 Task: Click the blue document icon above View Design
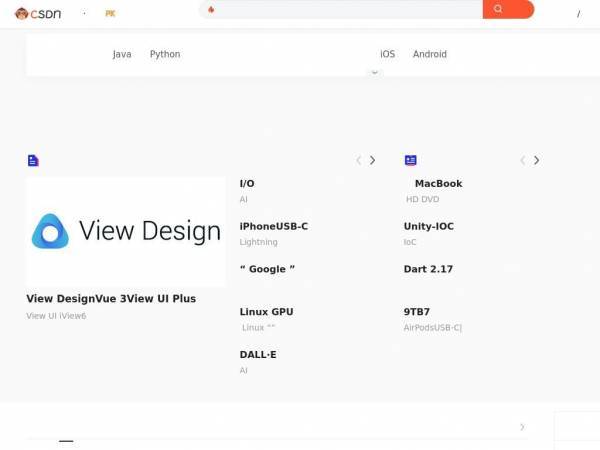tap(33, 160)
